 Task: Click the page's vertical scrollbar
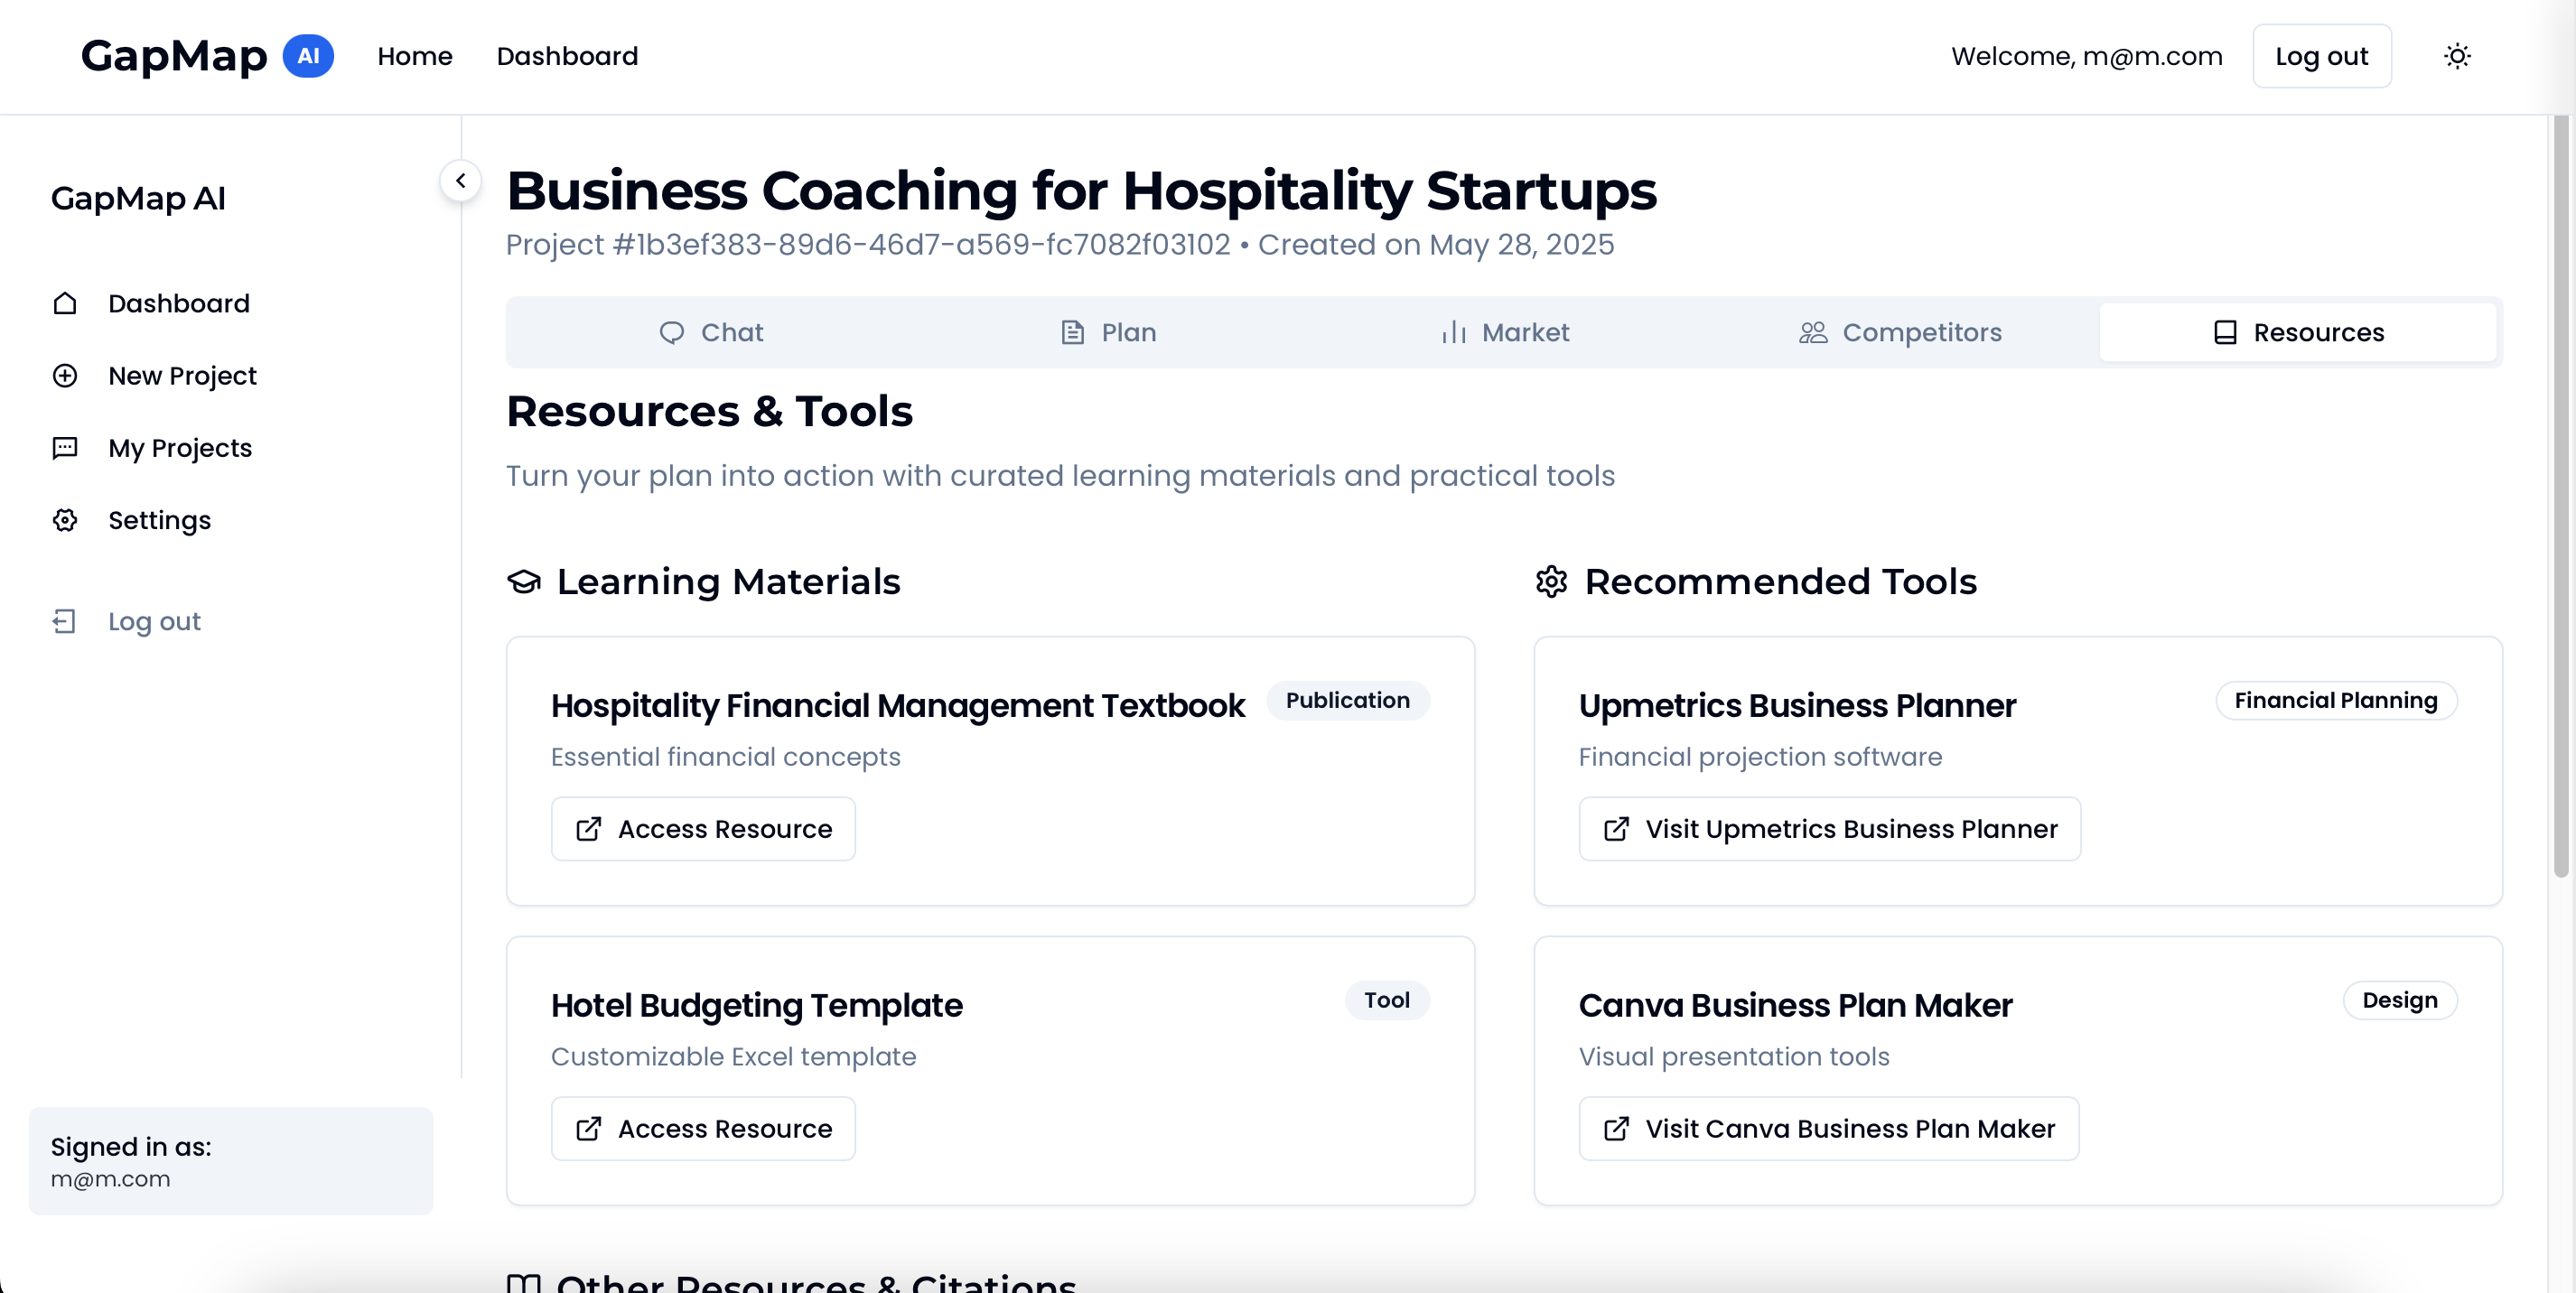(x=2560, y=500)
